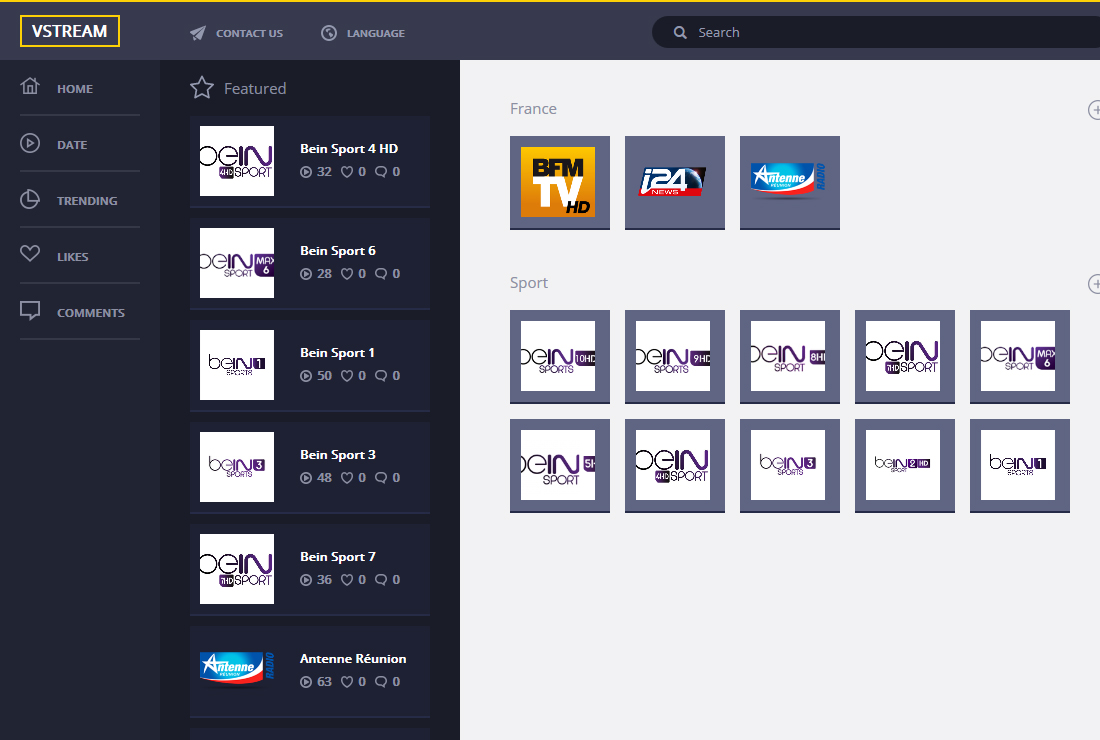Click comment icon on Bein Sport 3
This screenshot has height=740, width=1100.
tap(381, 478)
